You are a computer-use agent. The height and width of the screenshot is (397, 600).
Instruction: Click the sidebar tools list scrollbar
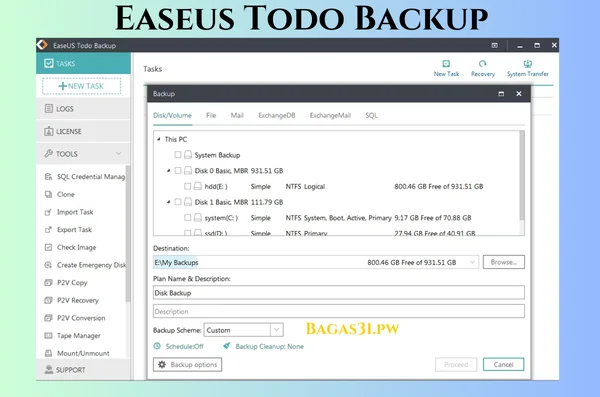[x=128, y=234]
